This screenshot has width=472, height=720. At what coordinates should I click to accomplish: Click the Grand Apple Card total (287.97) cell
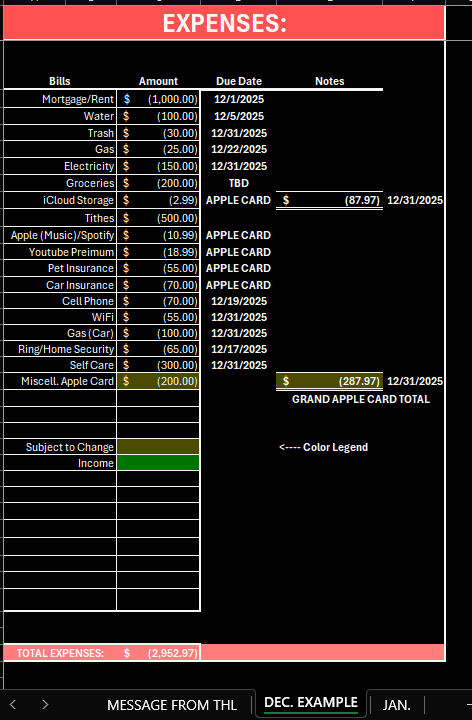tap(330, 381)
